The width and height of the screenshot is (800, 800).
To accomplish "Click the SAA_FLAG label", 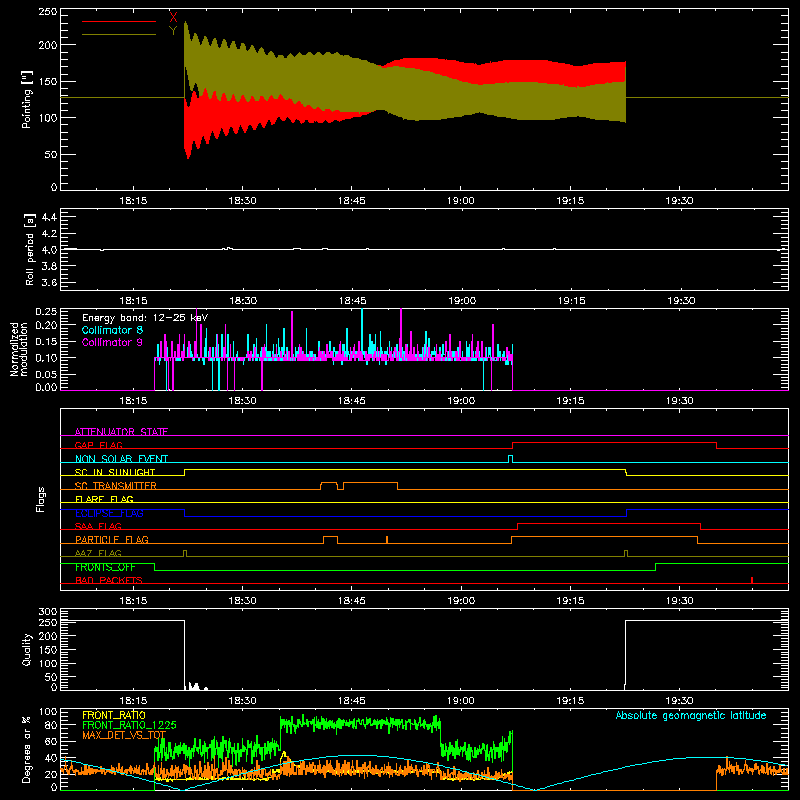I will [98, 526].
